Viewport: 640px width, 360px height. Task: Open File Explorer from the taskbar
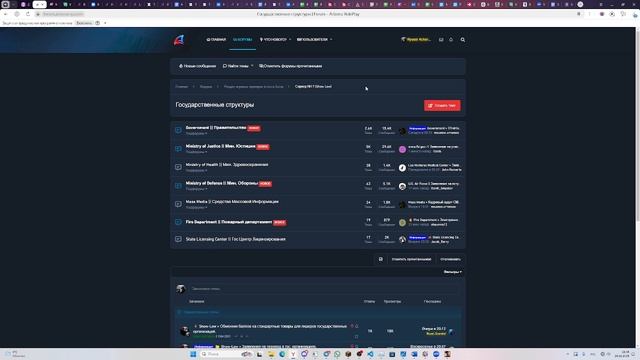(x=271, y=354)
